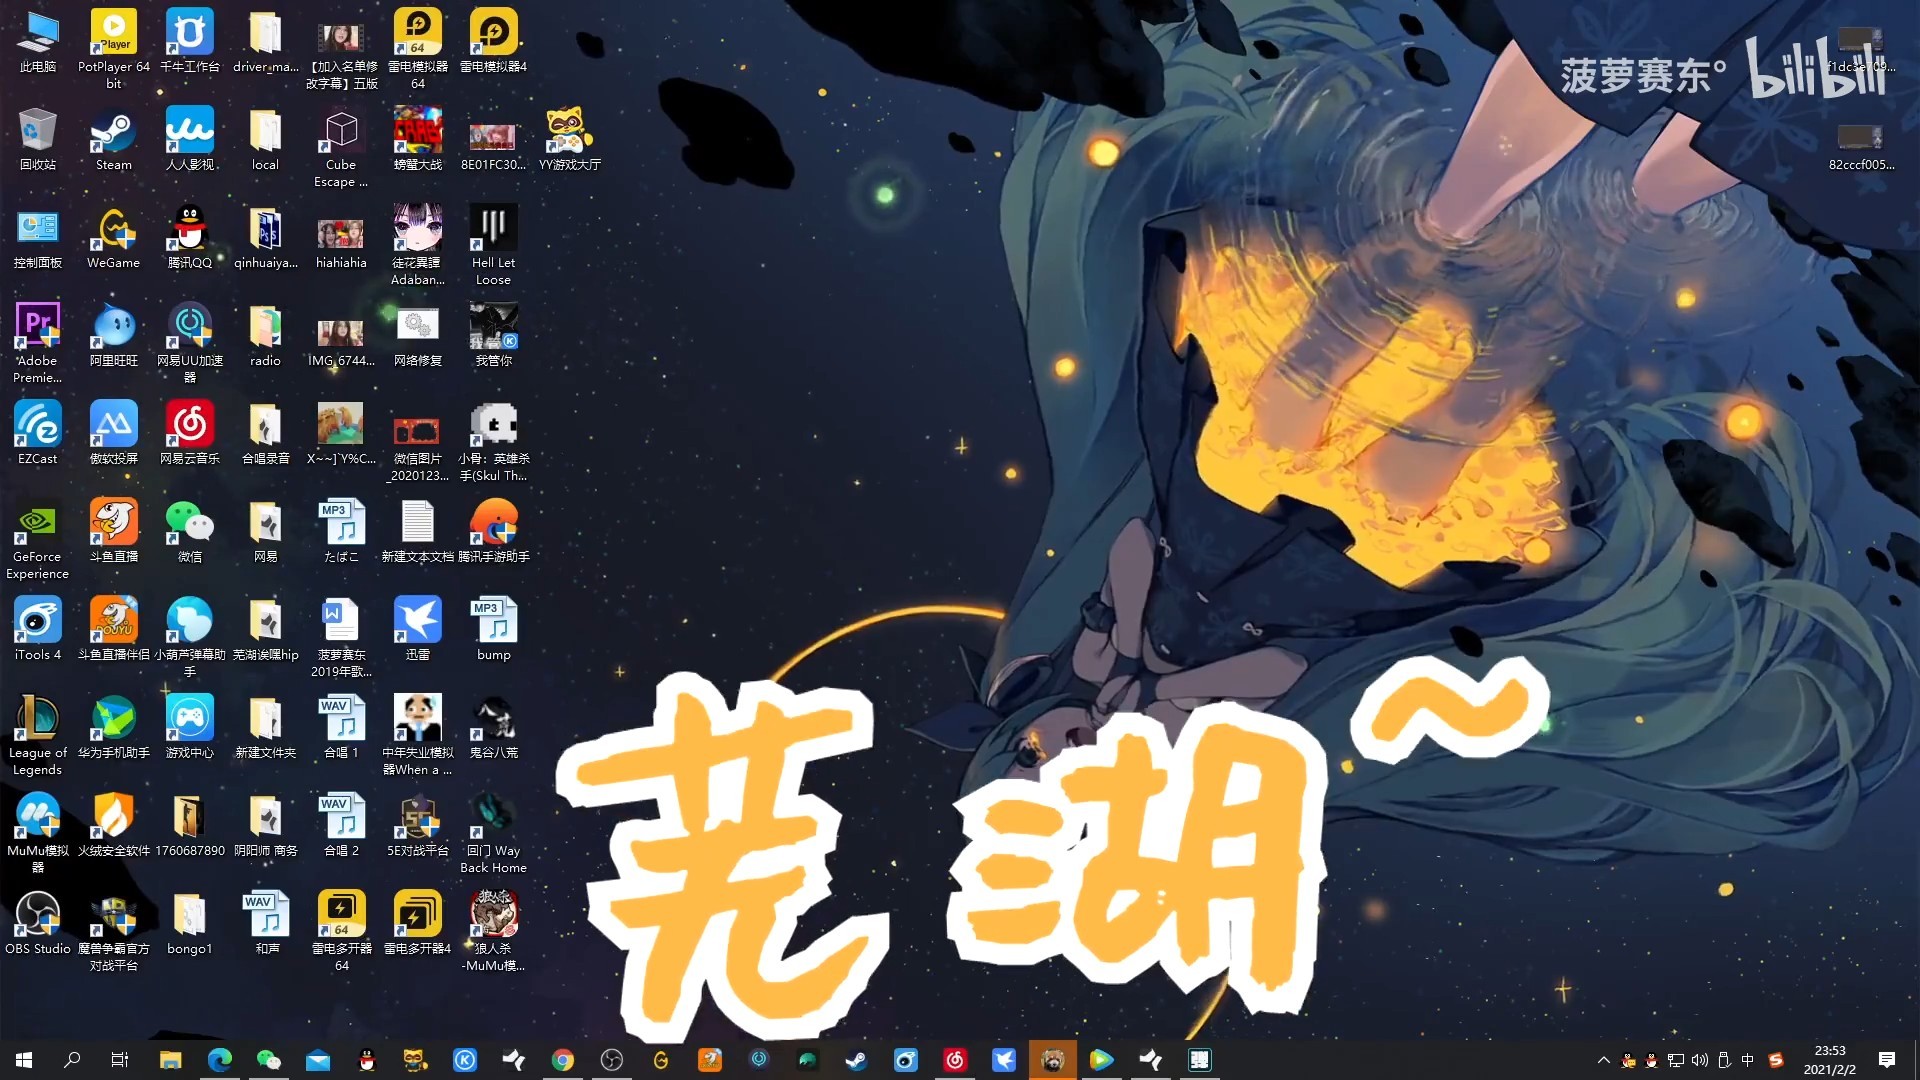Open Sogou input tray icon

pyautogui.click(x=1776, y=1060)
